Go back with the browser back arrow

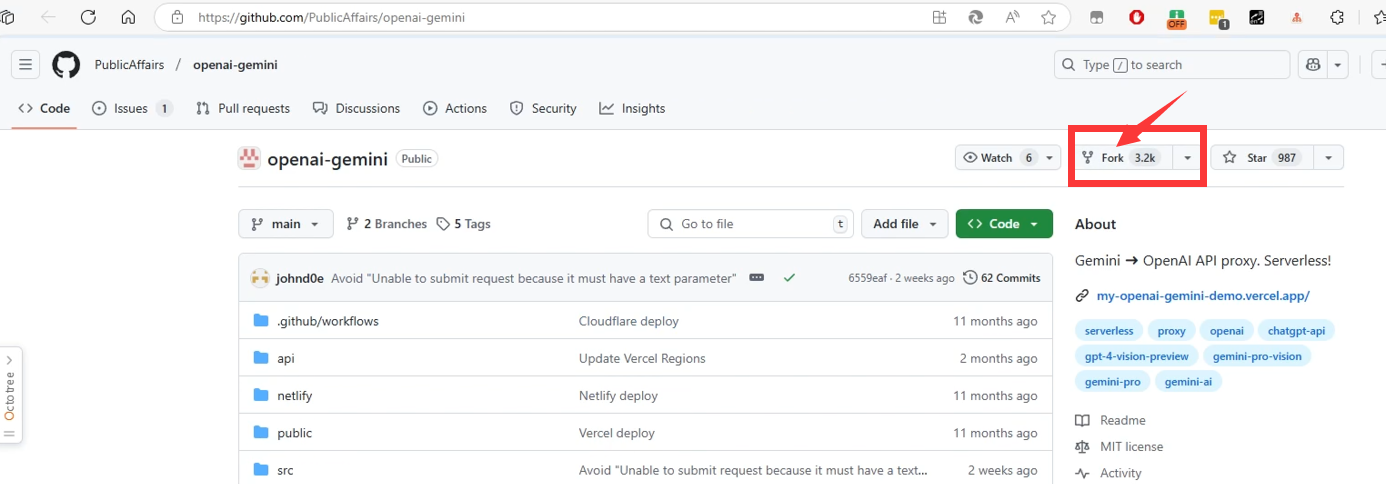[x=48, y=17]
